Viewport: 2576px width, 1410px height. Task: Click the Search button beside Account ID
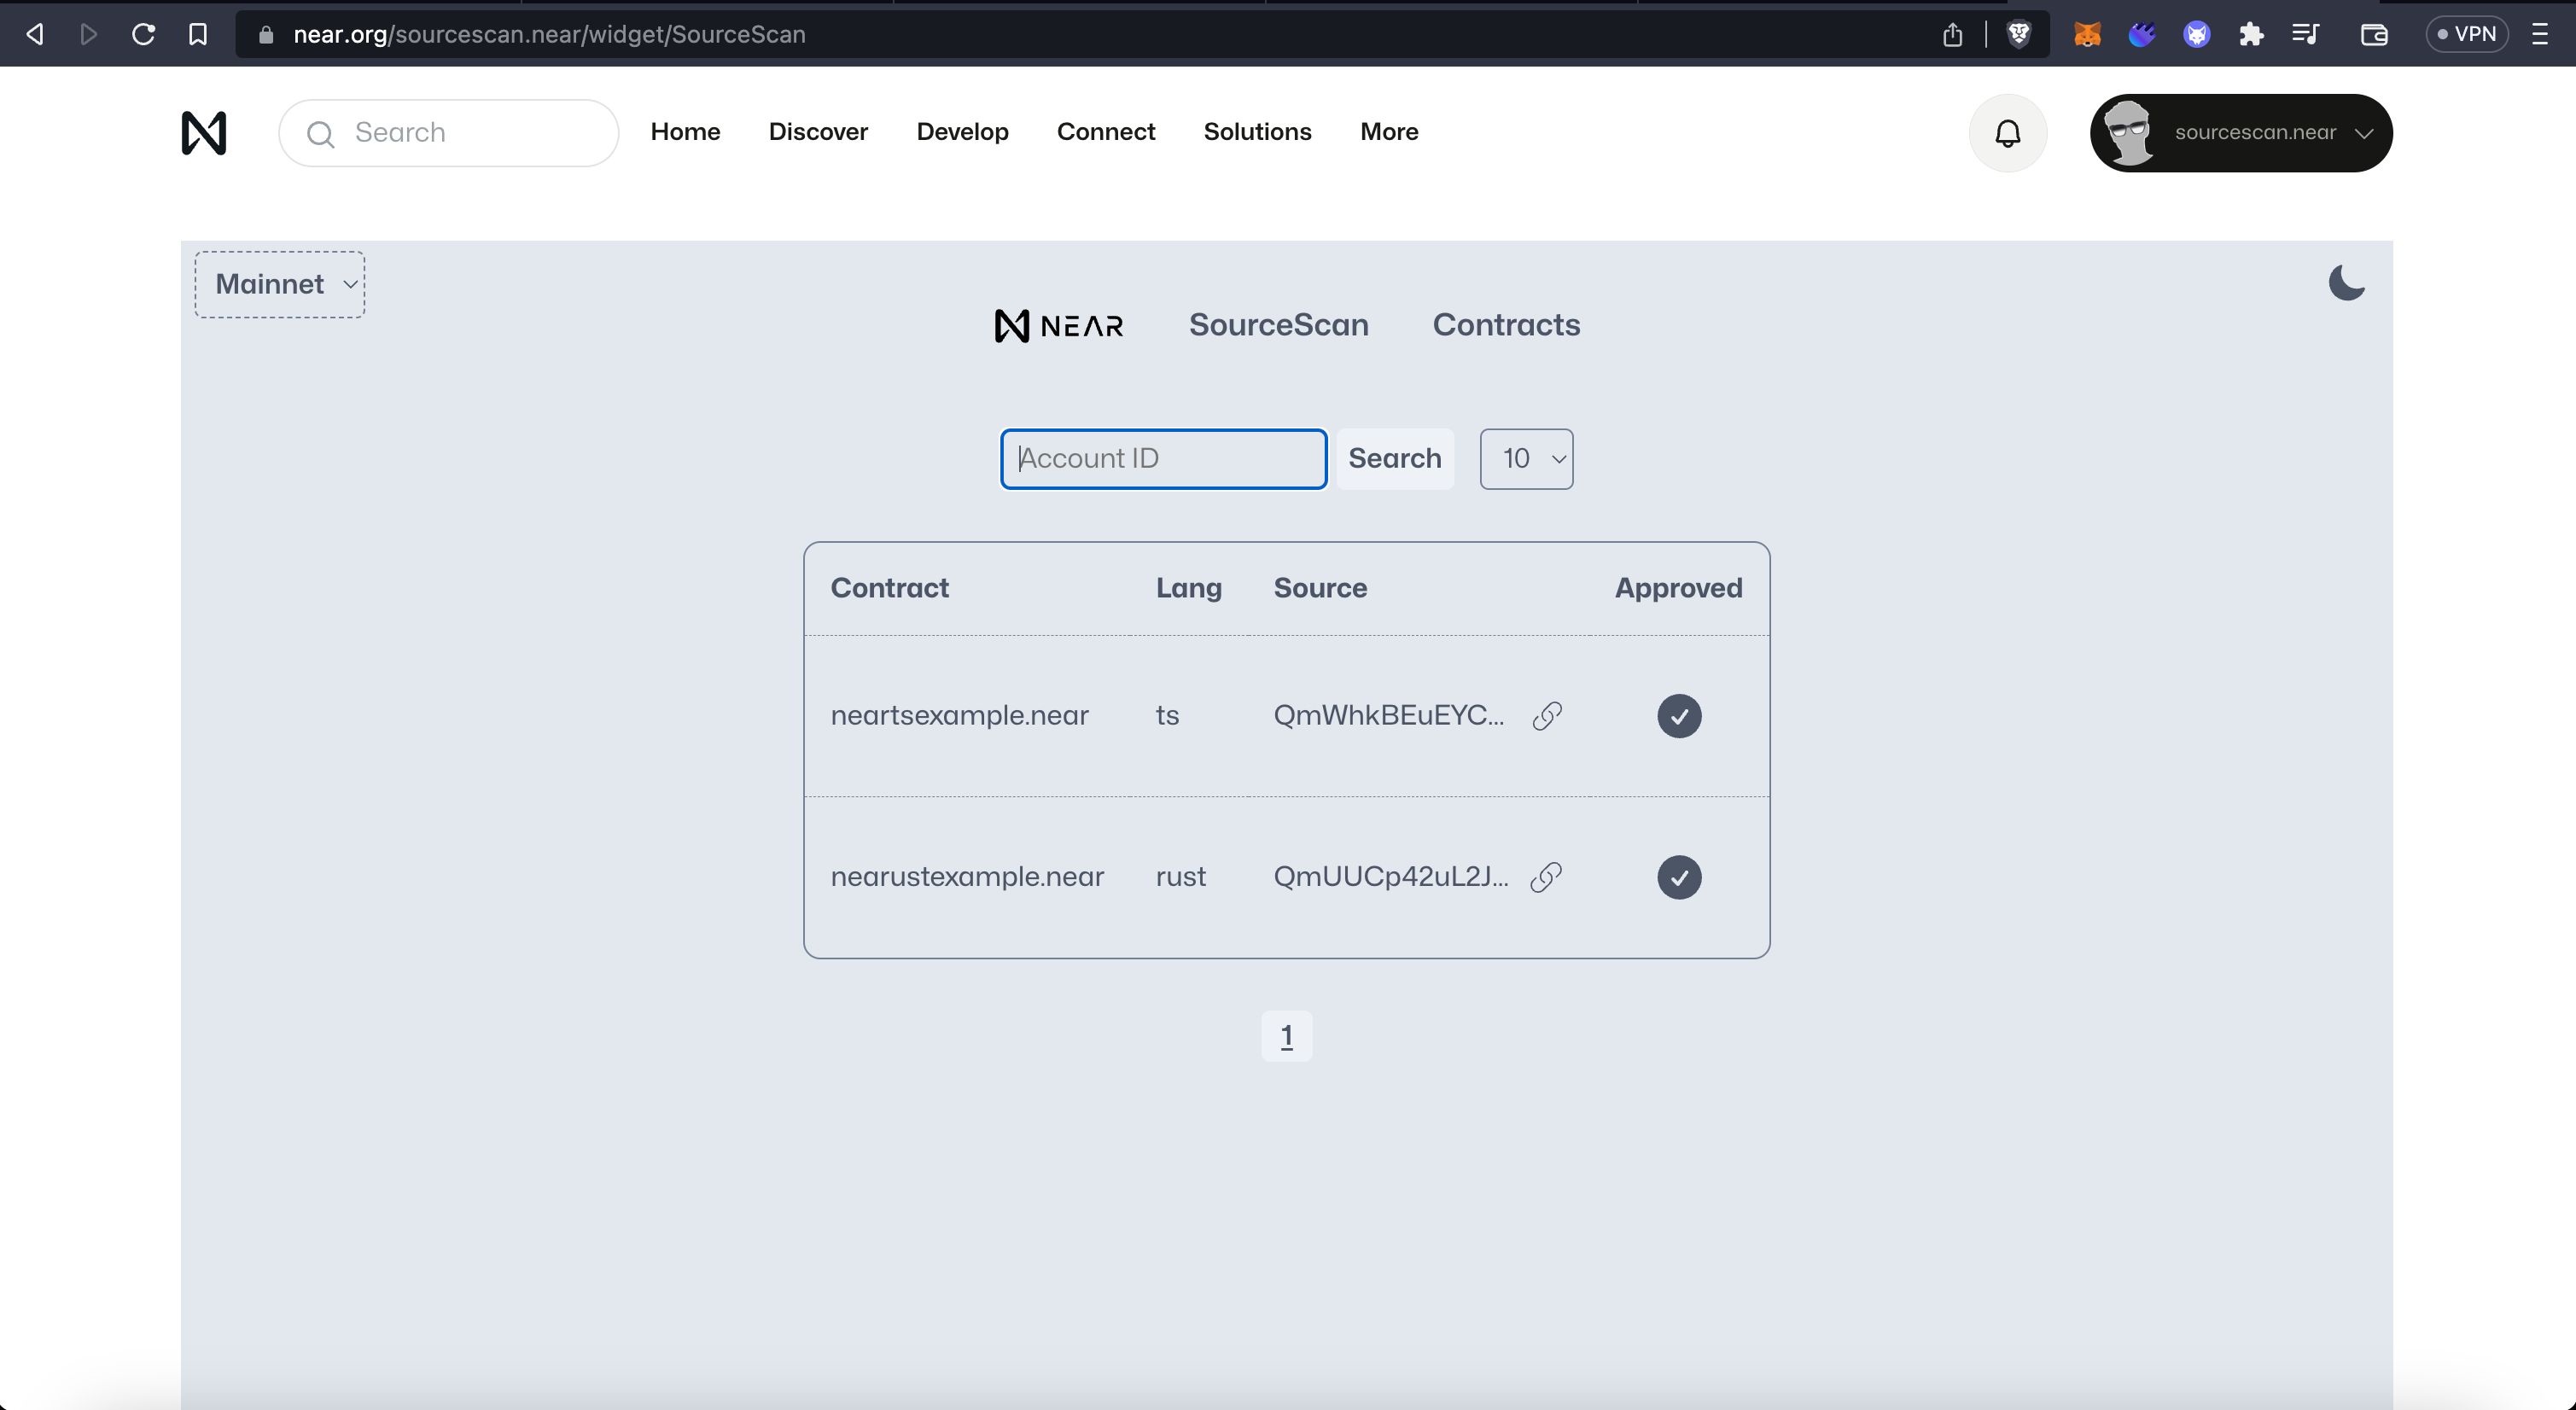tap(1394, 459)
